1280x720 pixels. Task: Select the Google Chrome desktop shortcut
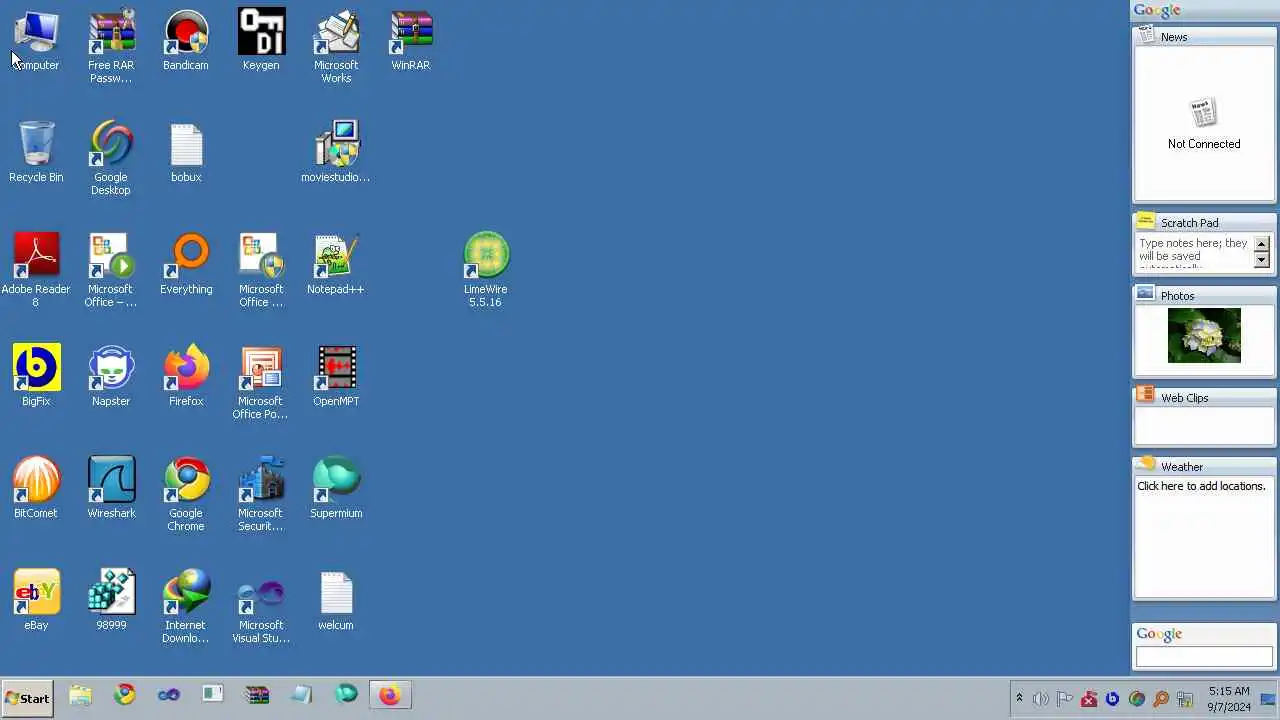click(186, 494)
